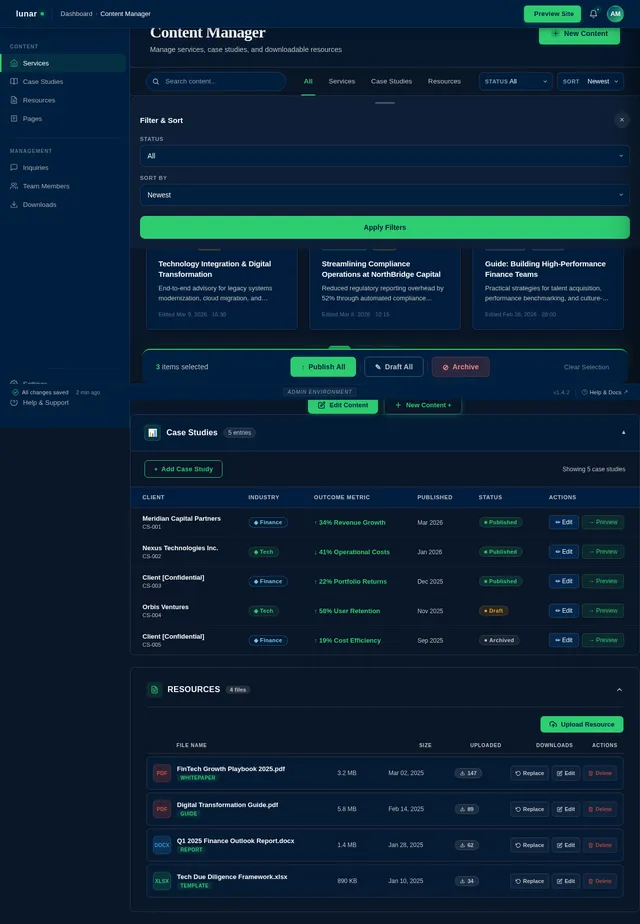Edit the Orbis Ventures case study
640x924 pixels.
coord(563,611)
